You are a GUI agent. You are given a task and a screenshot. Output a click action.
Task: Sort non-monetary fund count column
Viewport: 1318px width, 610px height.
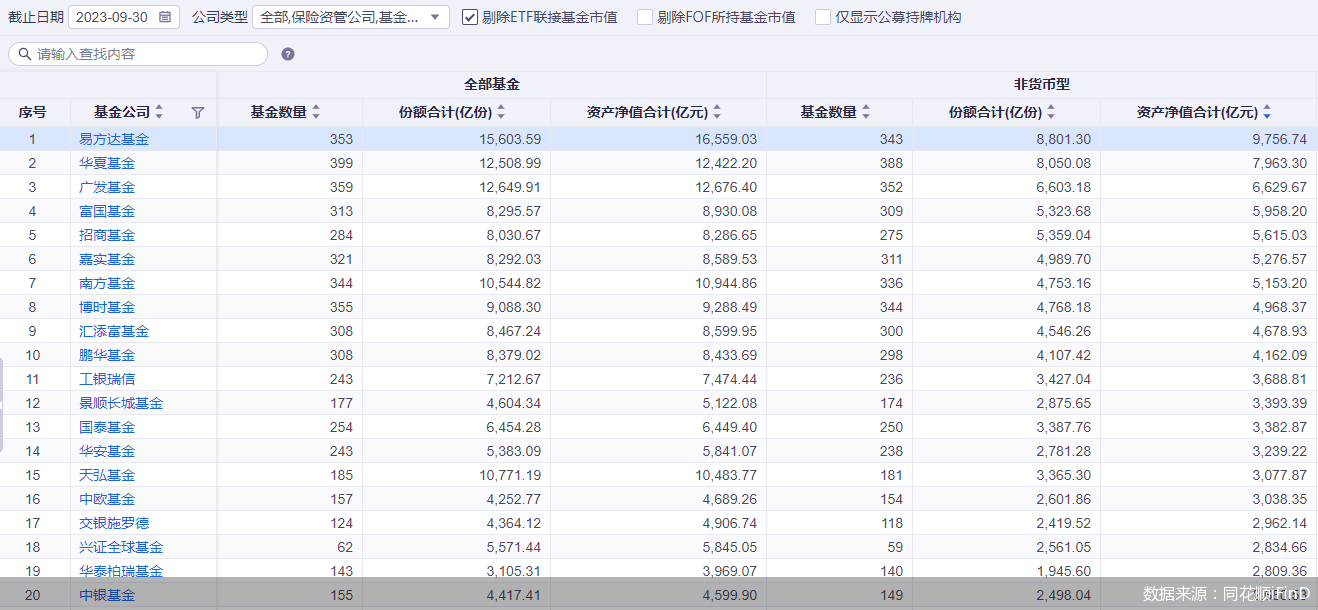coord(866,113)
